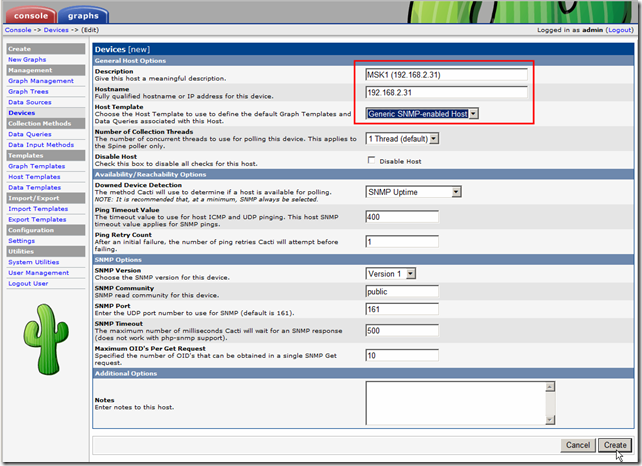Open User Management in the sidebar
This screenshot has height=466, width=642.
tap(38, 272)
